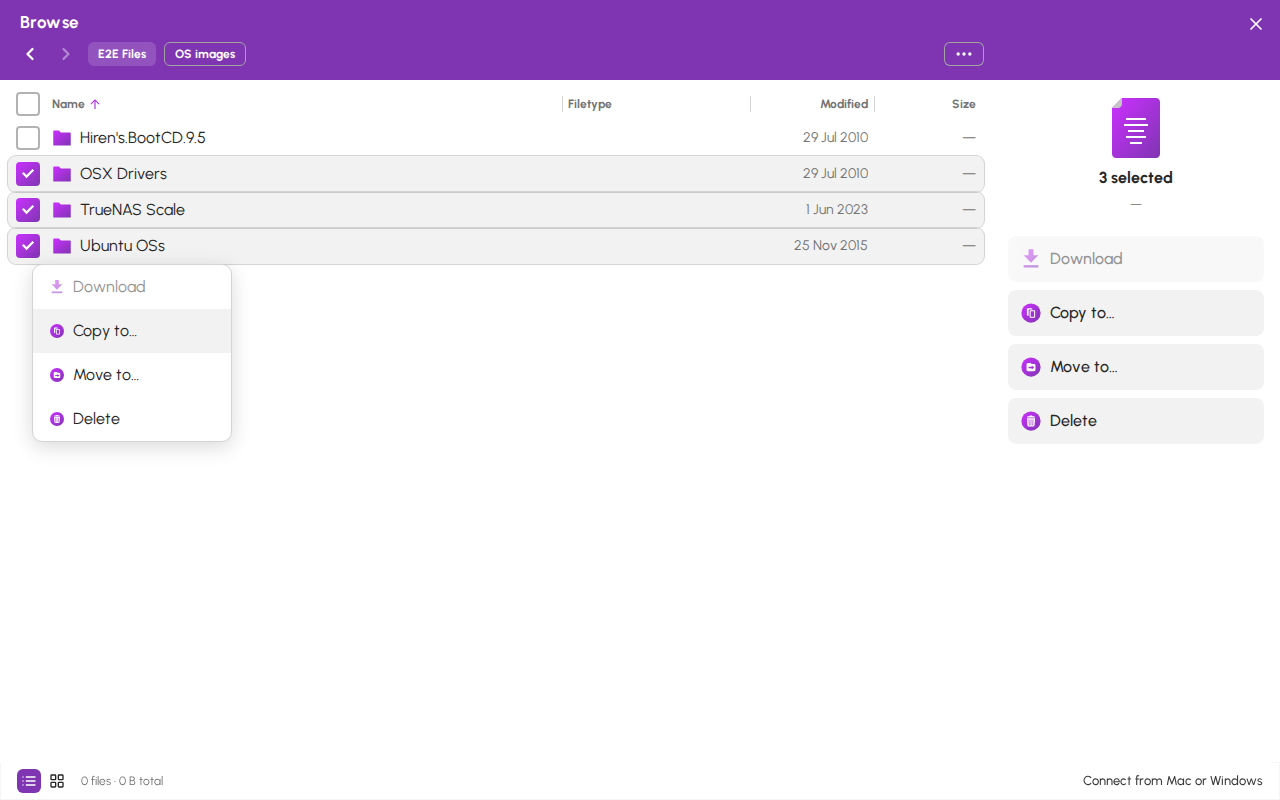The height and width of the screenshot is (800, 1280).
Task: Click Copy to... button in side panel
Action: click(x=1136, y=313)
